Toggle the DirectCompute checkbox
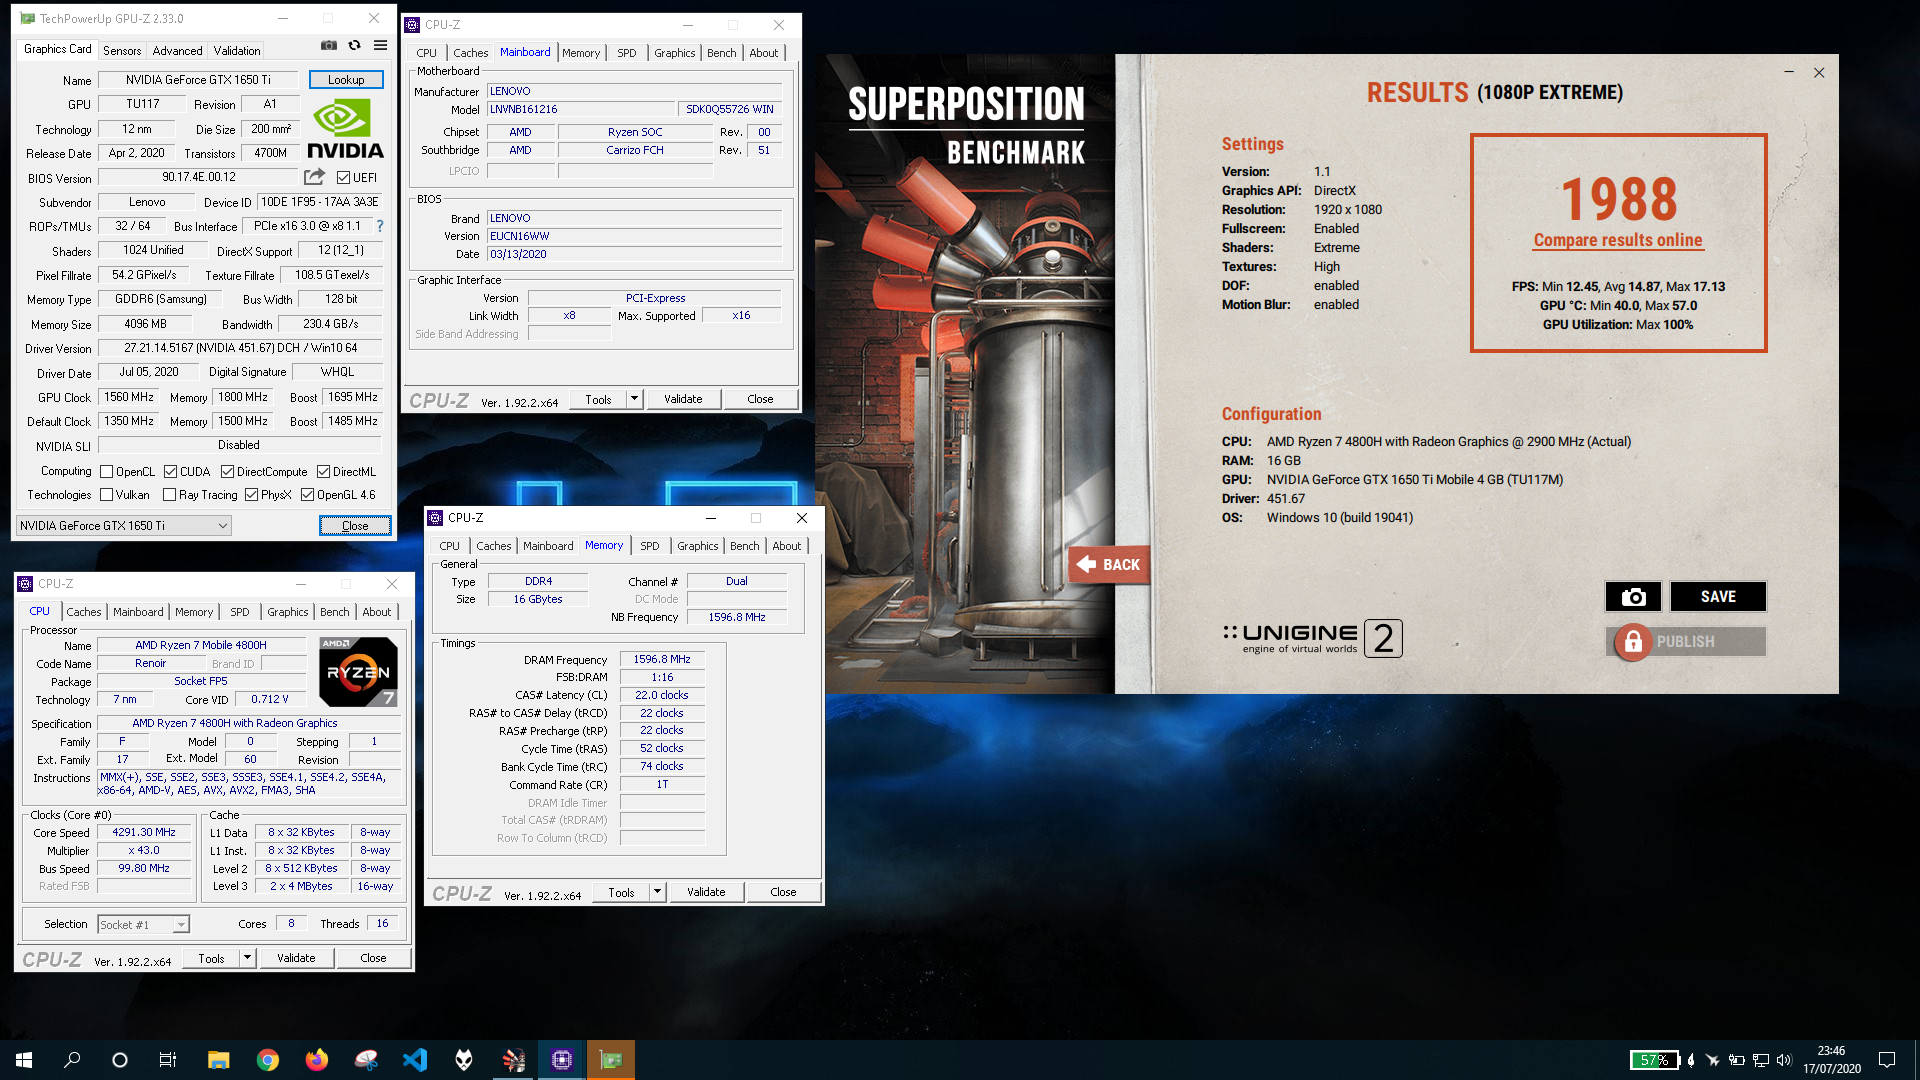This screenshot has width=1920, height=1080. tap(227, 472)
